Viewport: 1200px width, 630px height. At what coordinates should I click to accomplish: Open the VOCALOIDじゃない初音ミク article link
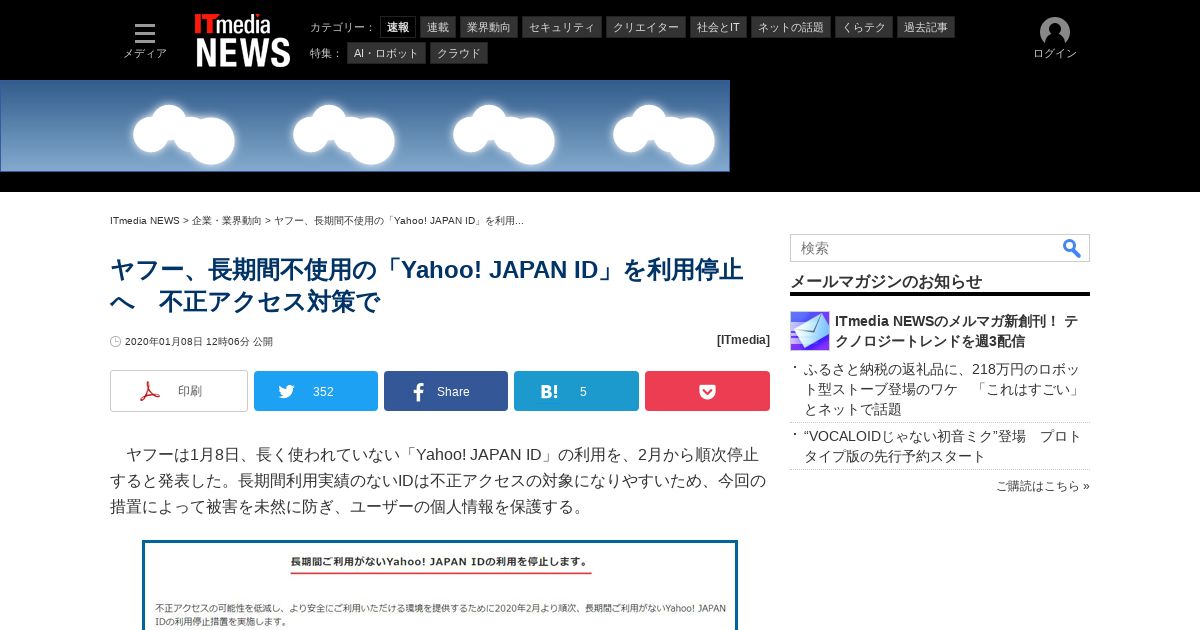point(943,446)
